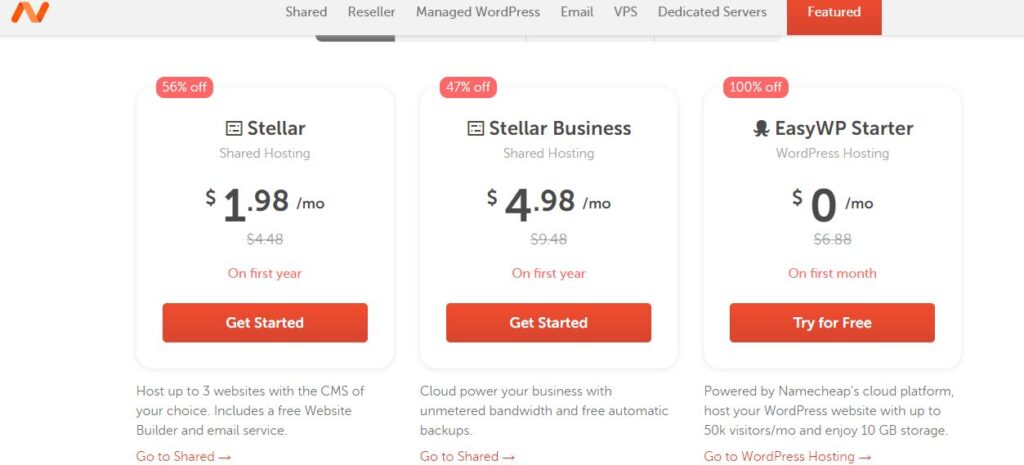Get Started with the Stellar plan
This screenshot has width=1024, height=465.
tap(265, 323)
